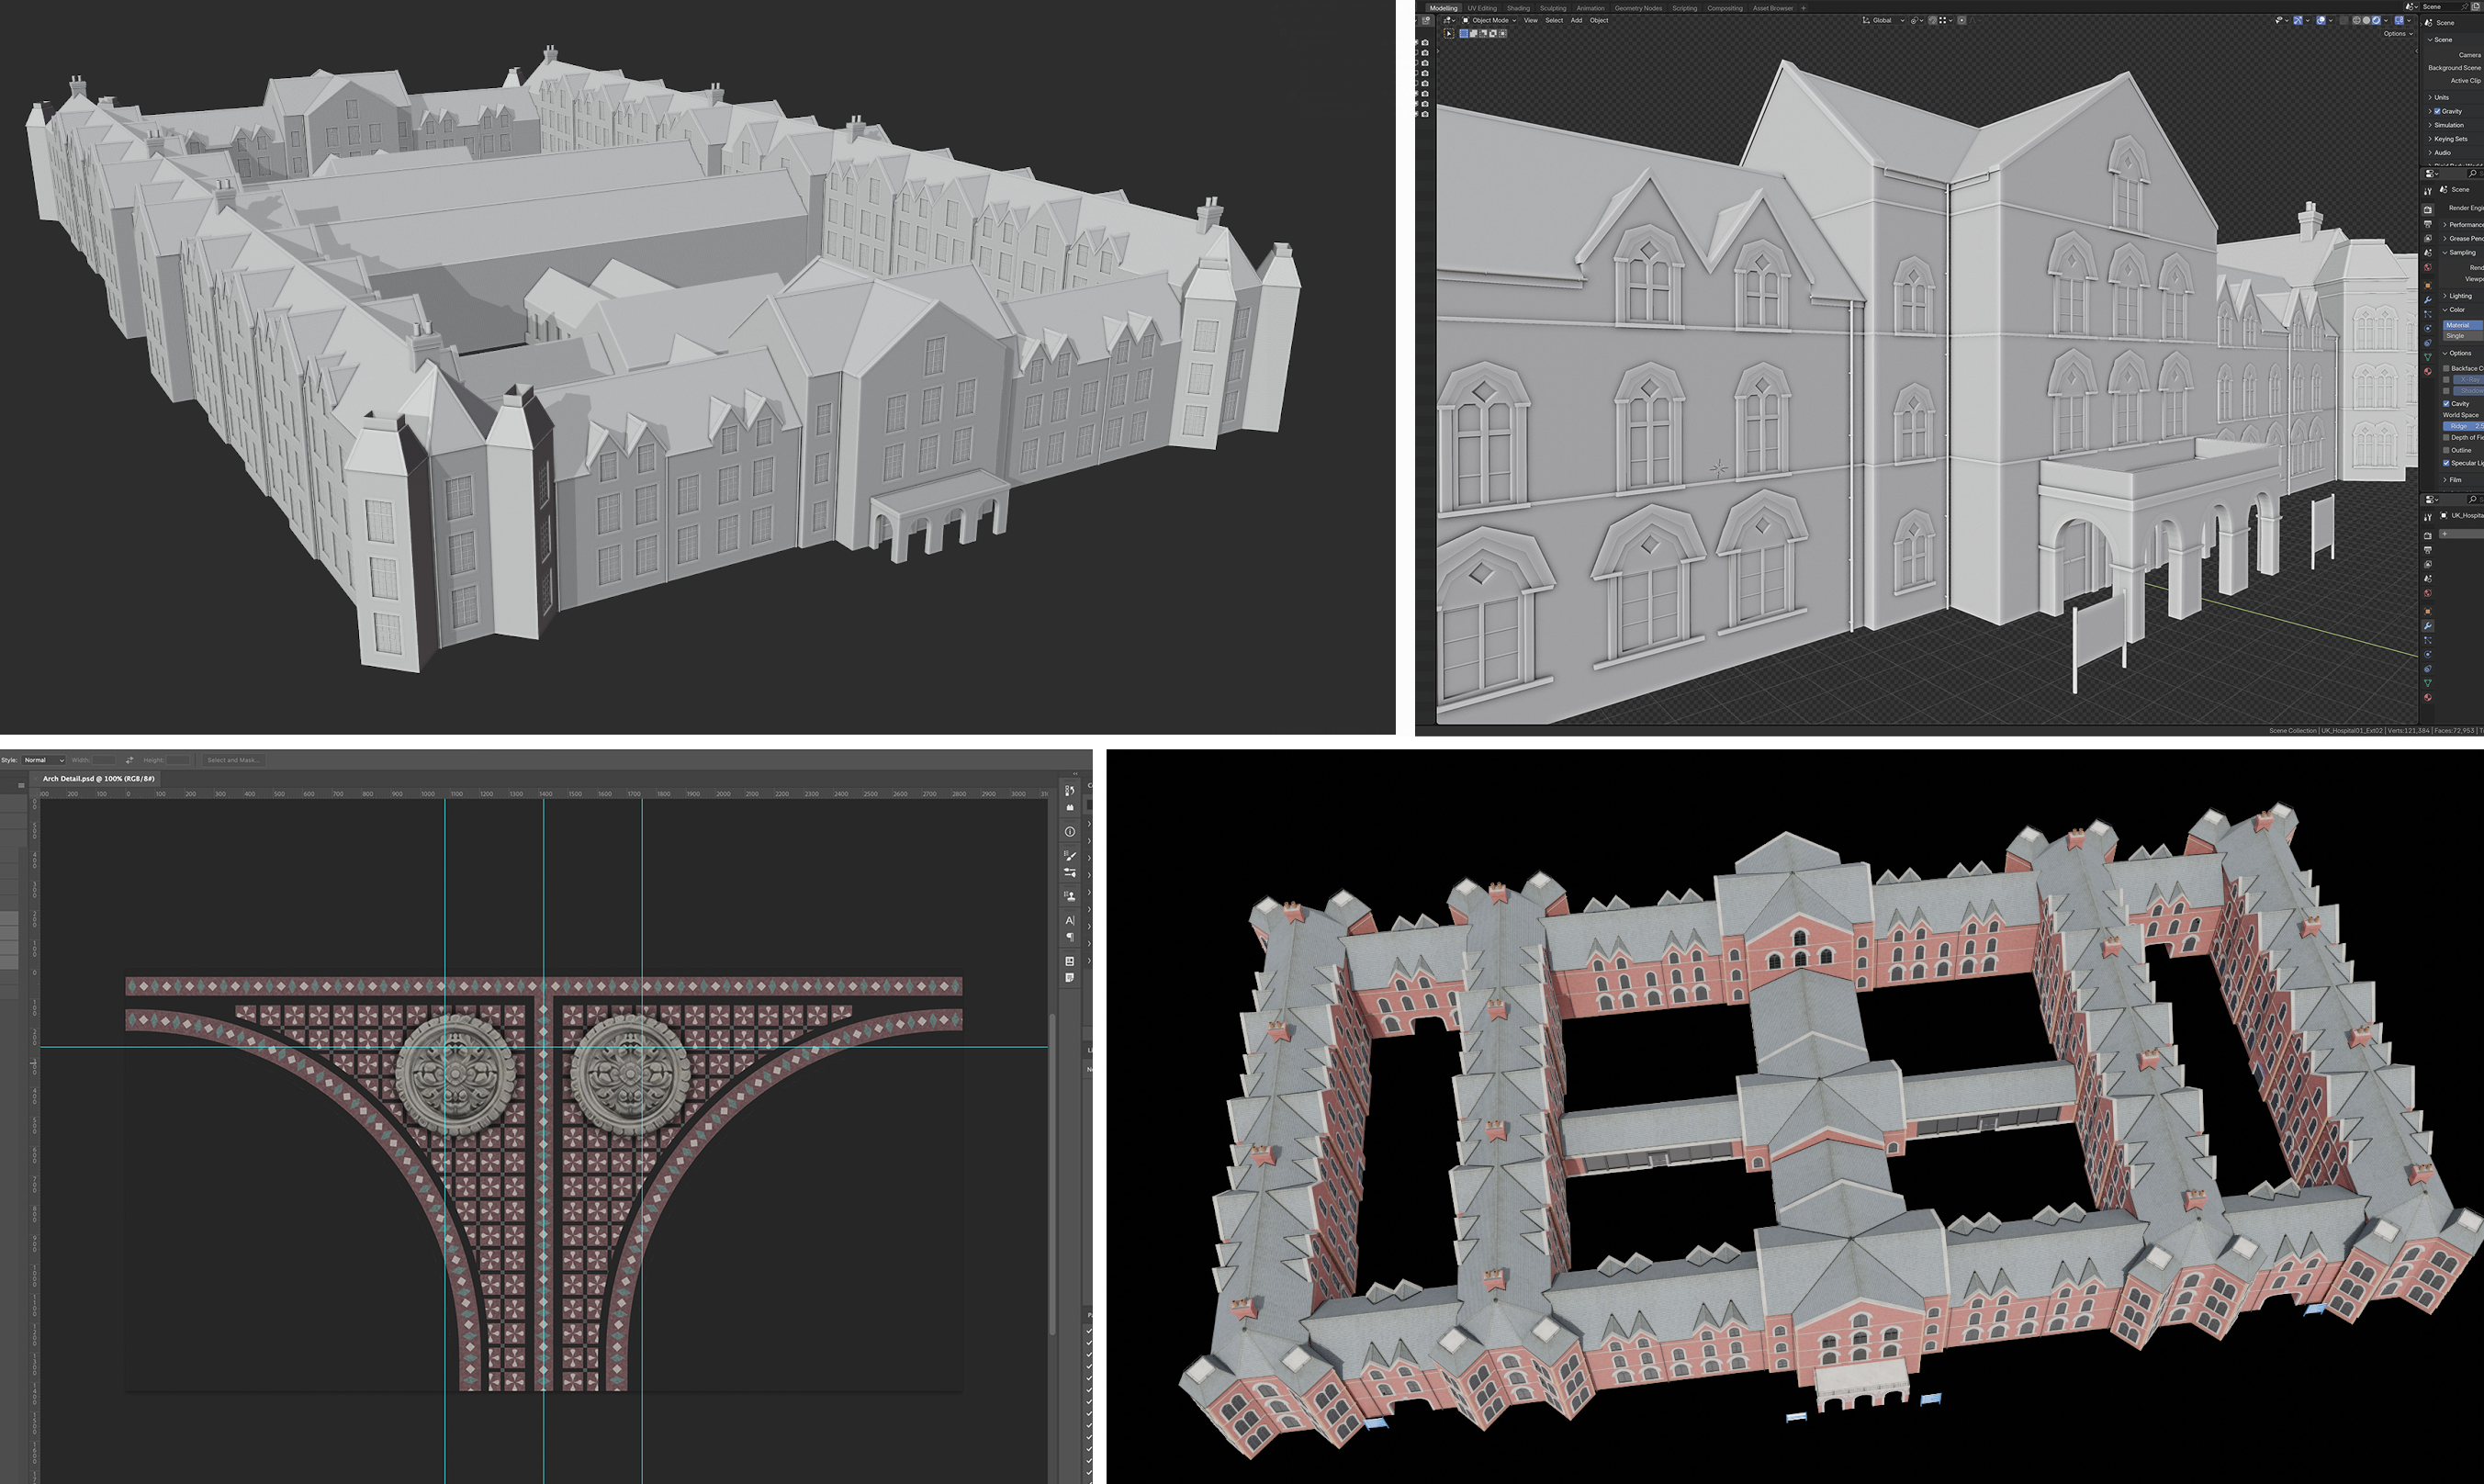Open the Paragraph panel icon
The height and width of the screenshot is (1484, 2484).
coord(1070,937)
